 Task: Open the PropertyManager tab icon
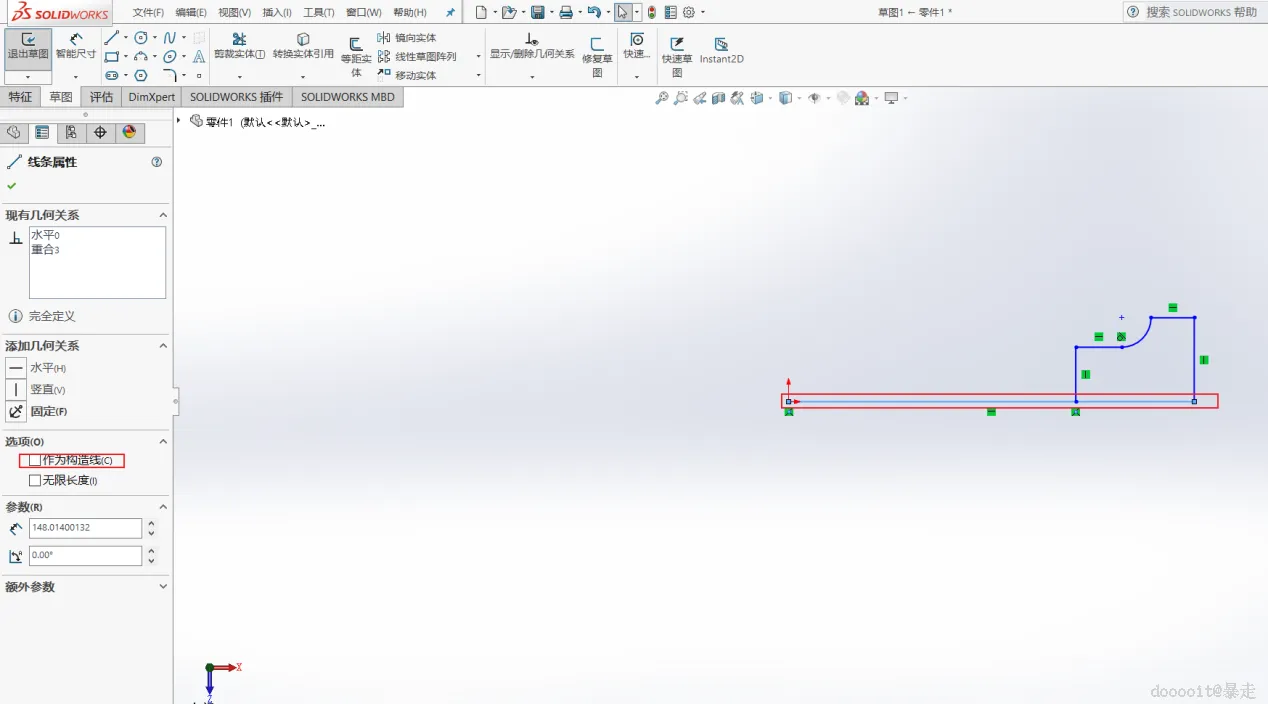[42, 132]
